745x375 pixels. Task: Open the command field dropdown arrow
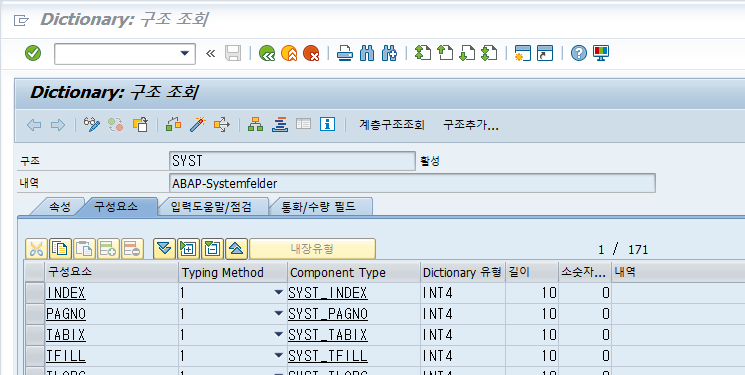pos(185,53)
